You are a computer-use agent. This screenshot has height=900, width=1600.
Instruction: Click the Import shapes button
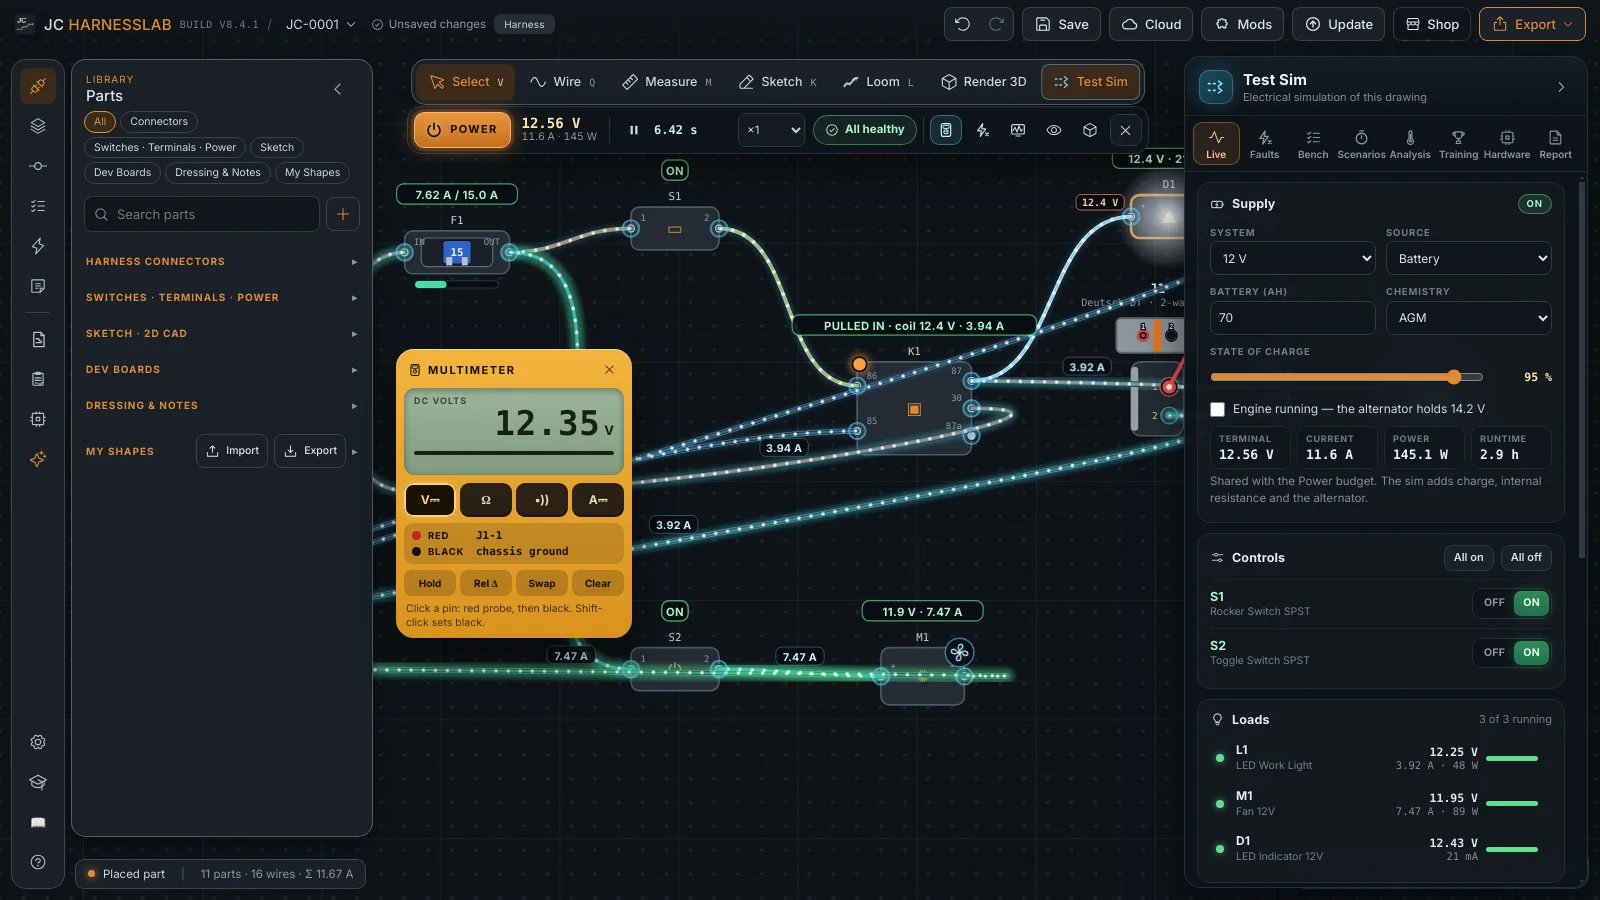tap(232, 451)
